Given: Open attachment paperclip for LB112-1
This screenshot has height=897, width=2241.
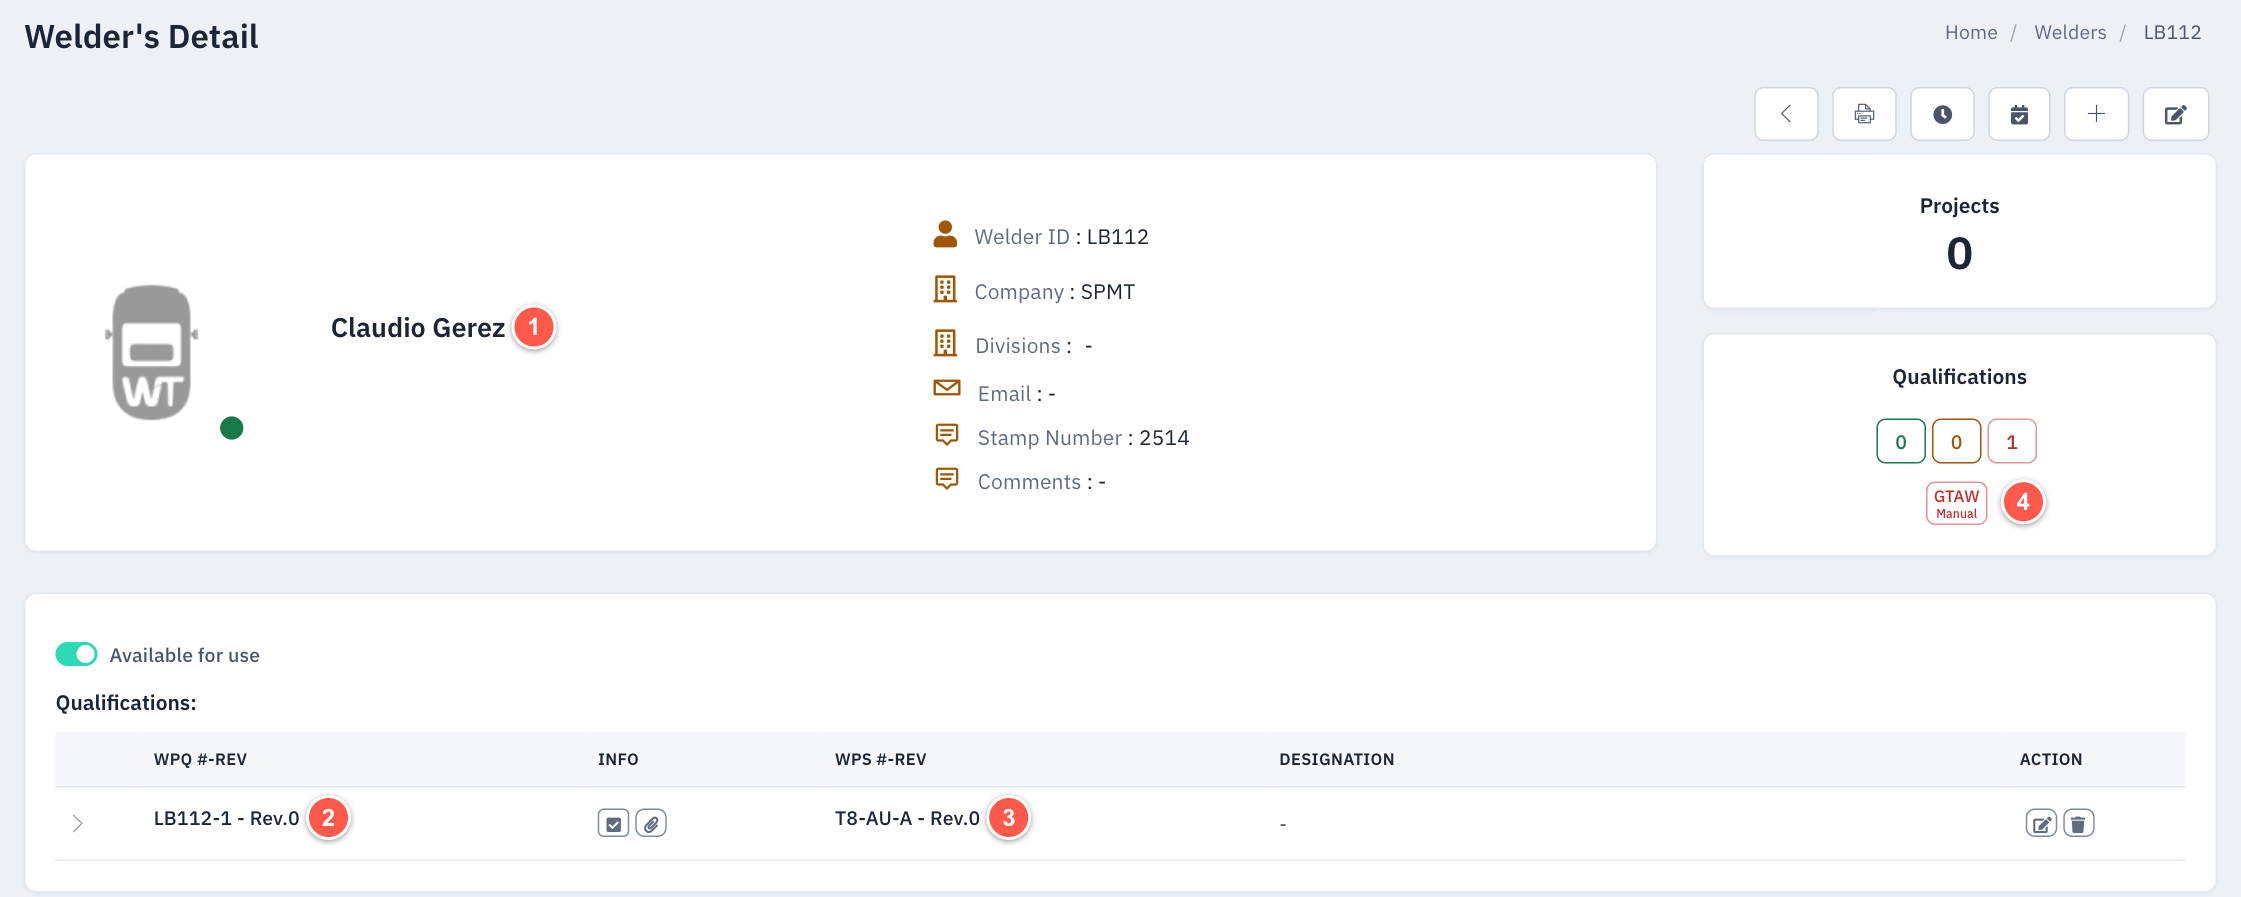Looking at the screenshot, I should (x=651, y=823).
